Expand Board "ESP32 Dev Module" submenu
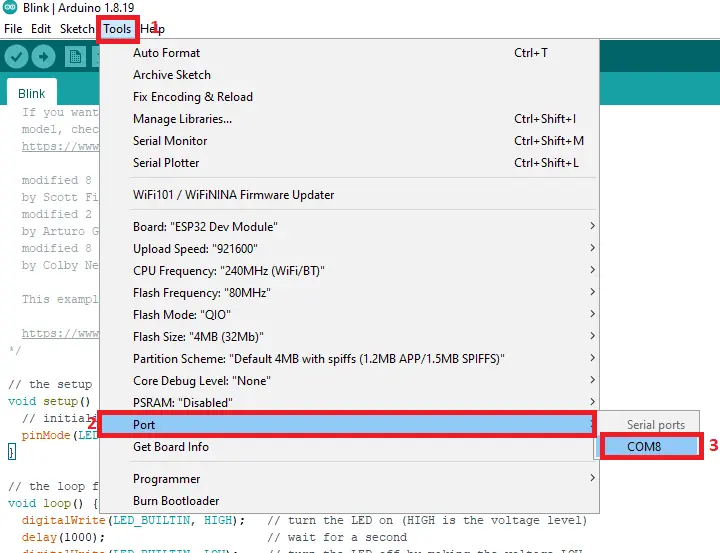720x553 pixels. (349, 226)
